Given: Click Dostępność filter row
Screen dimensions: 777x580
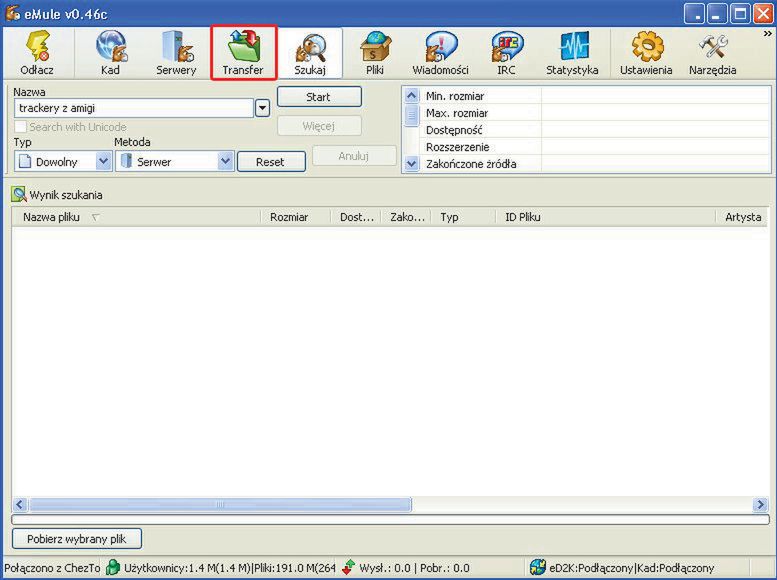Looking at the screenshot, I should [595, 130].
